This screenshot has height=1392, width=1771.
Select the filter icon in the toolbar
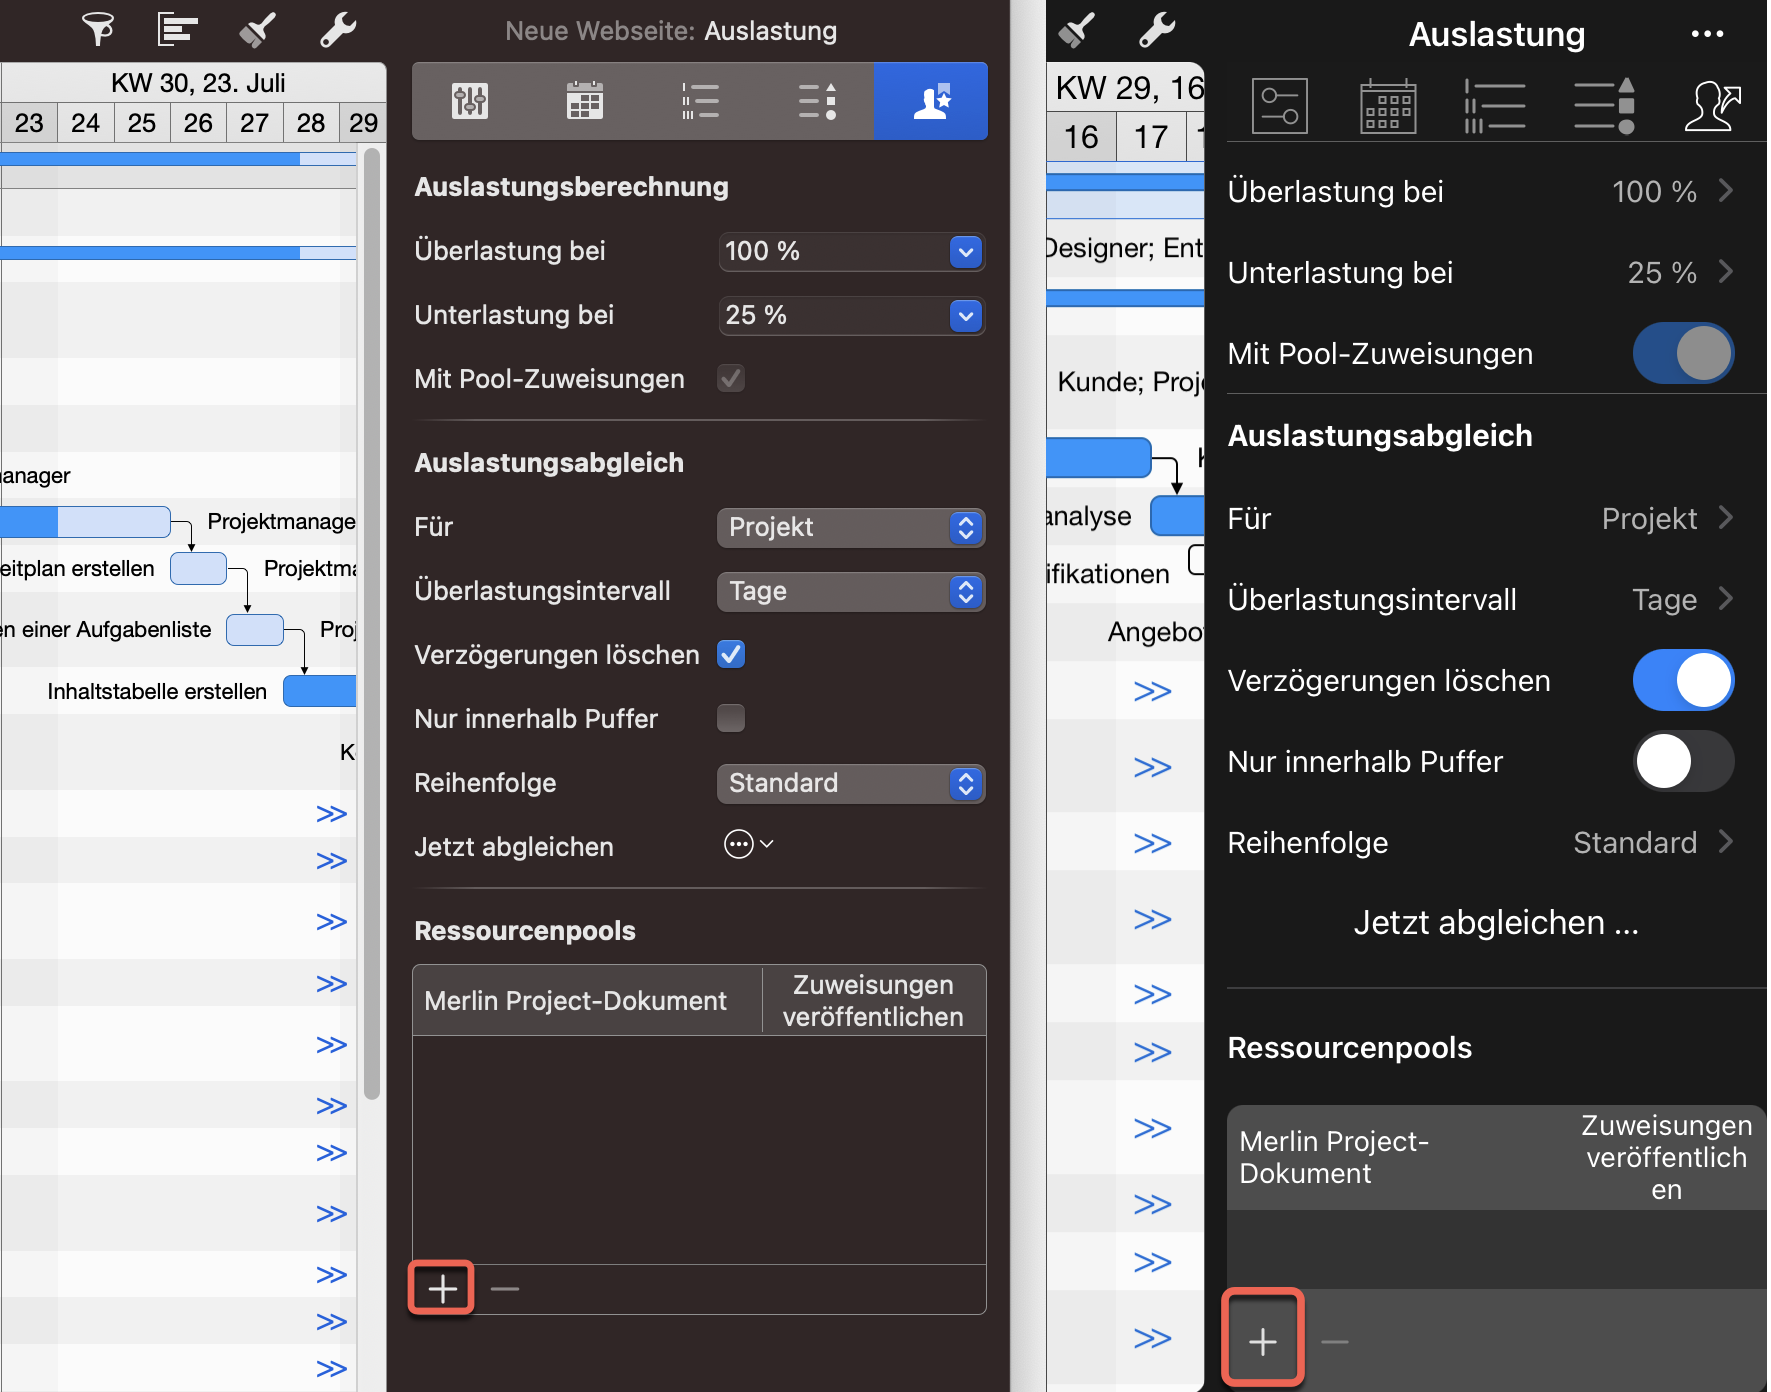[97, 30]
